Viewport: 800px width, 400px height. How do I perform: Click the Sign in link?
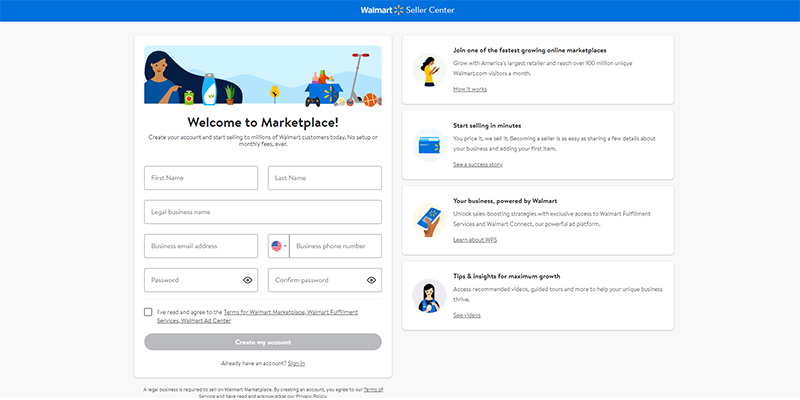pos(296,363)
